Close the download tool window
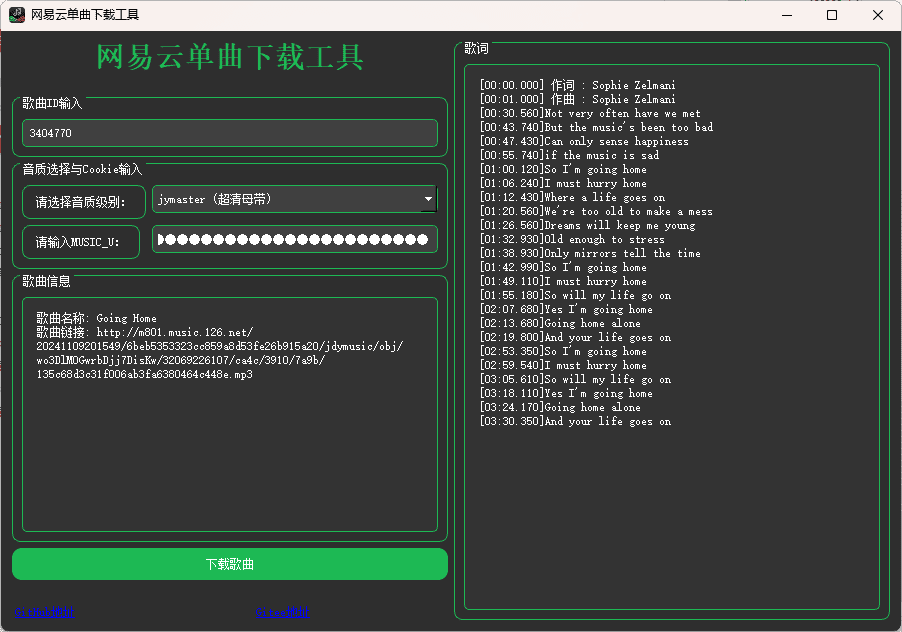The width and height of the screenshot is (902, 632). pyautogui.click(x=878, y=15)
